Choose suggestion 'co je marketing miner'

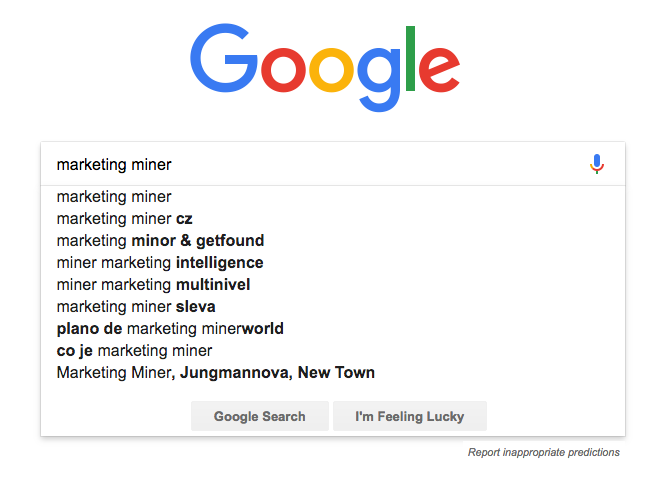333,350
